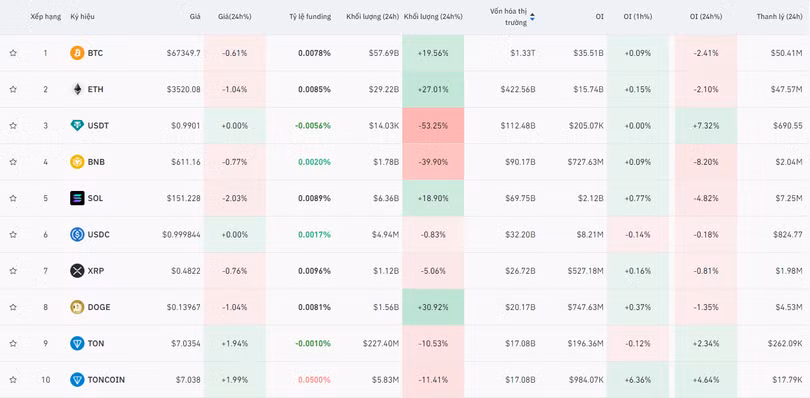This screenshot has width=810, height=398.
Task: Open the TONCOIN symbol link
Action: click(106, 380)
